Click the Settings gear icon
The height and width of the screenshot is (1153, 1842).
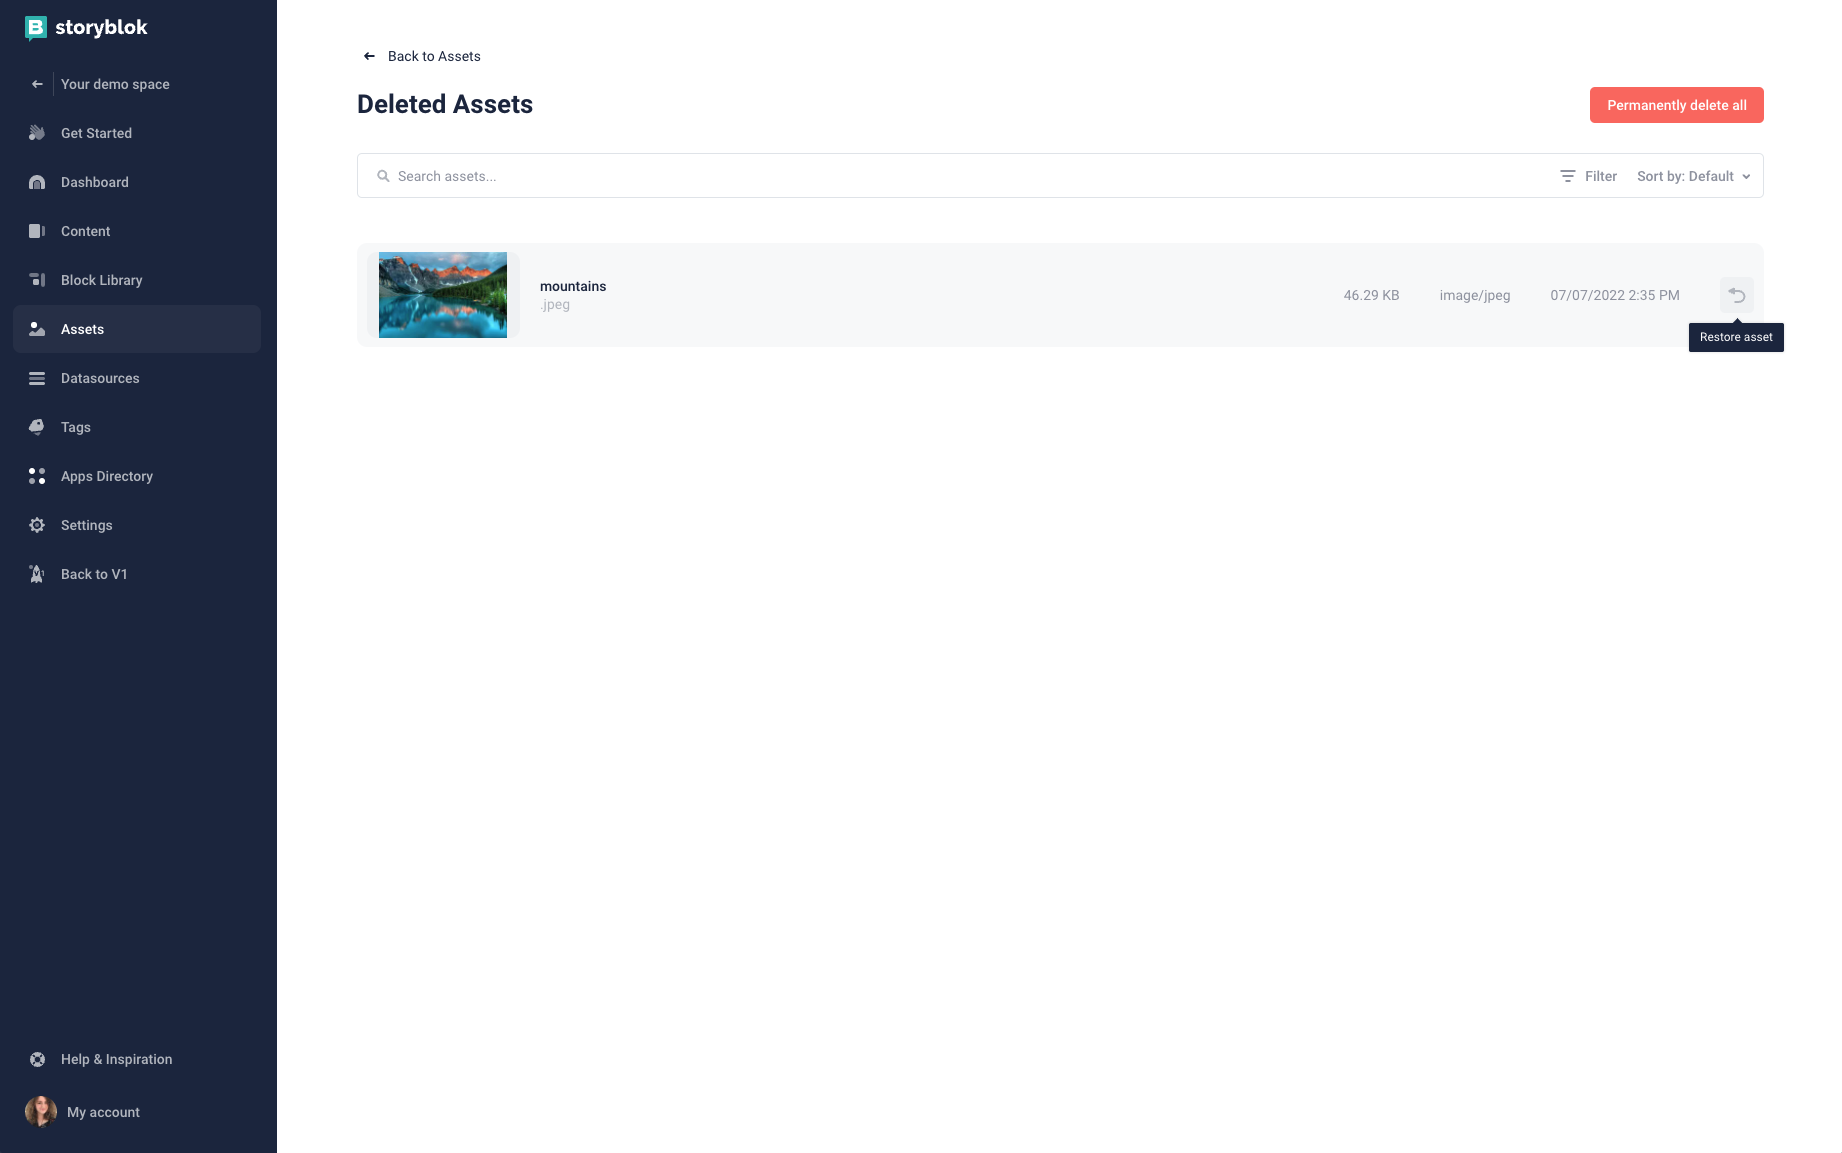click(37, 525)
